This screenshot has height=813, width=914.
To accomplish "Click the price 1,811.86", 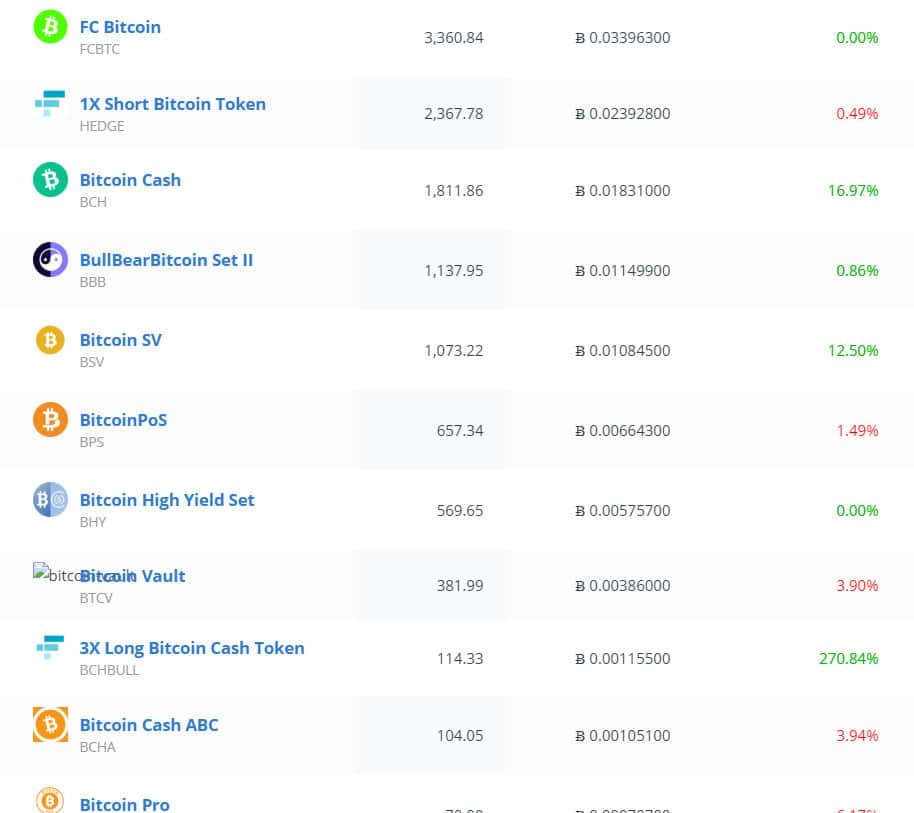I will (454, 191).
